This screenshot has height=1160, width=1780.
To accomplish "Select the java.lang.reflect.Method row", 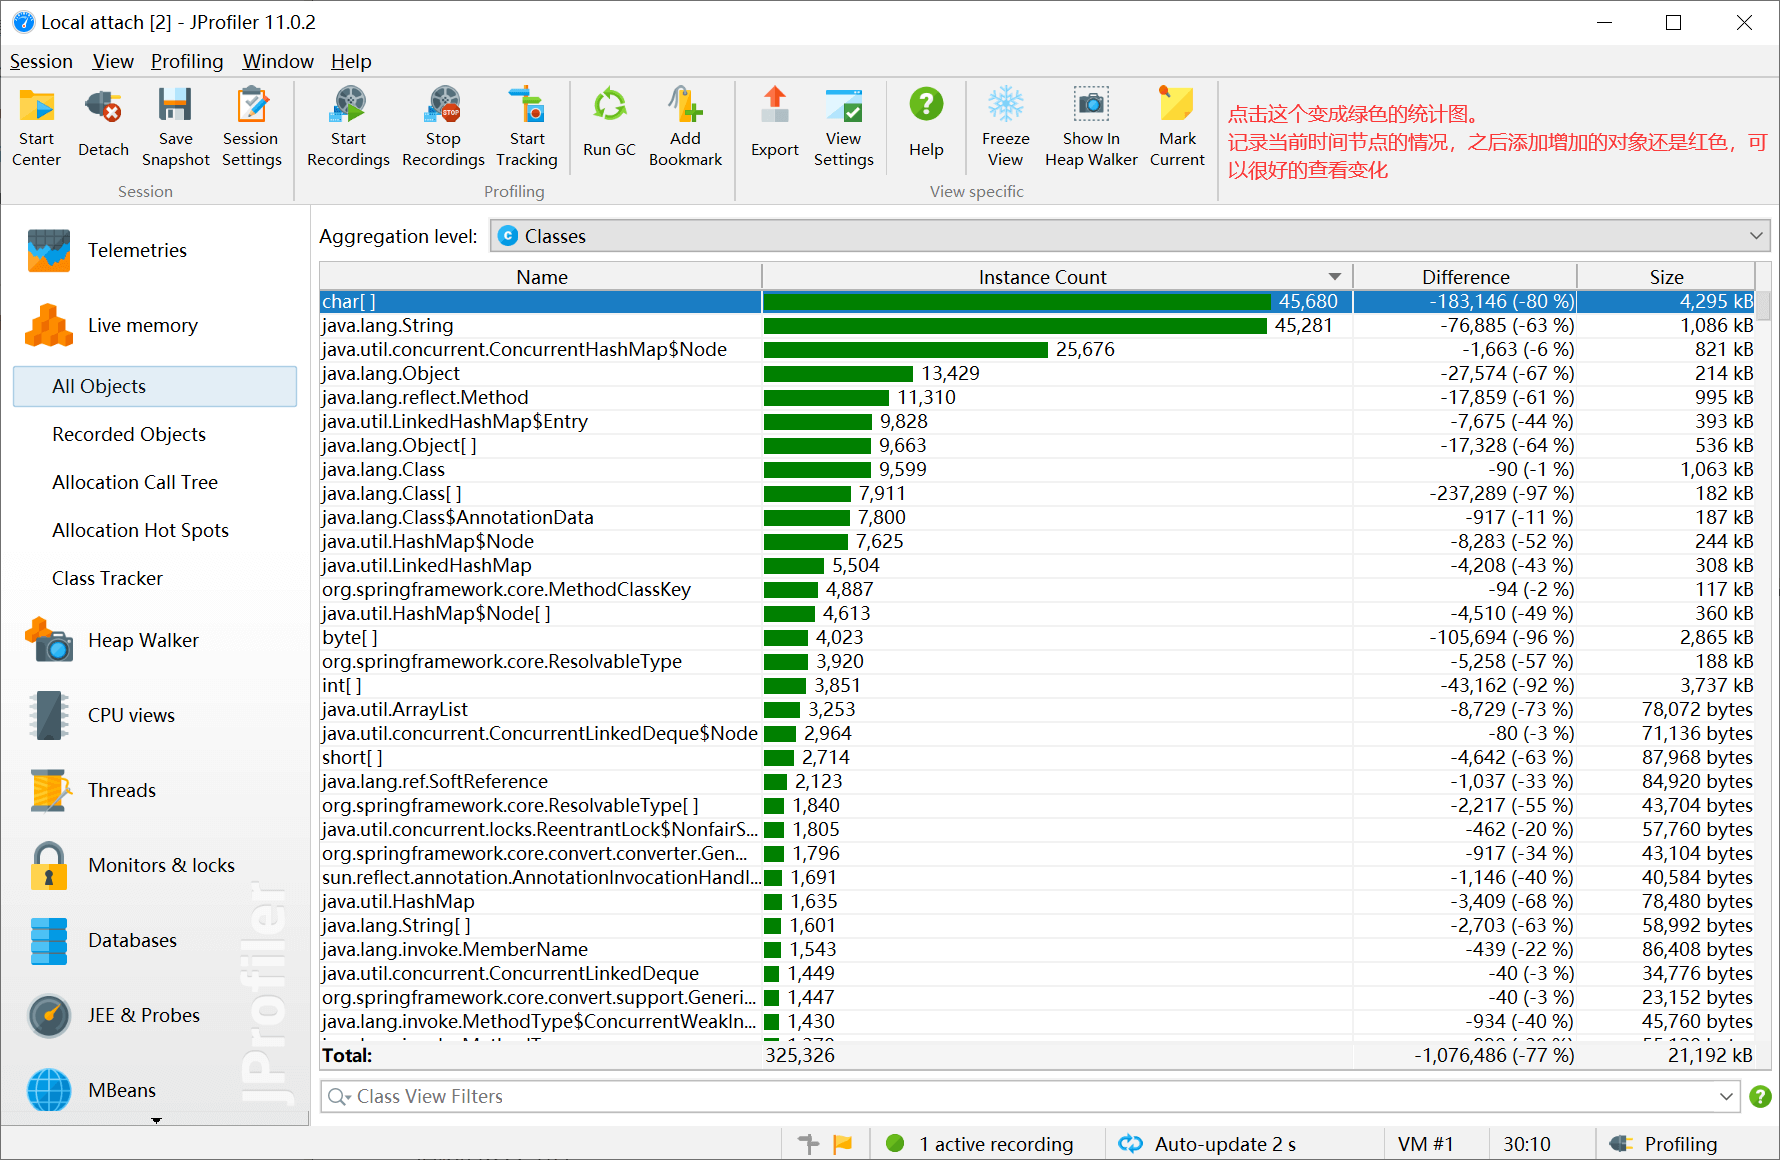I will [1038, 397].
